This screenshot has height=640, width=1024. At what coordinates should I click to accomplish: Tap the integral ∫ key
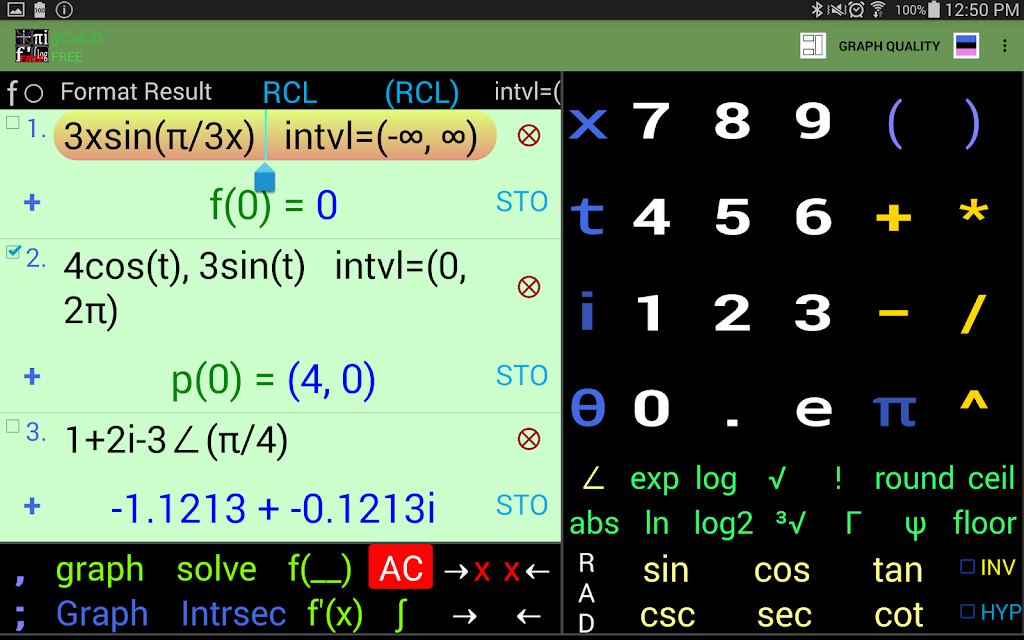(401, 615)
